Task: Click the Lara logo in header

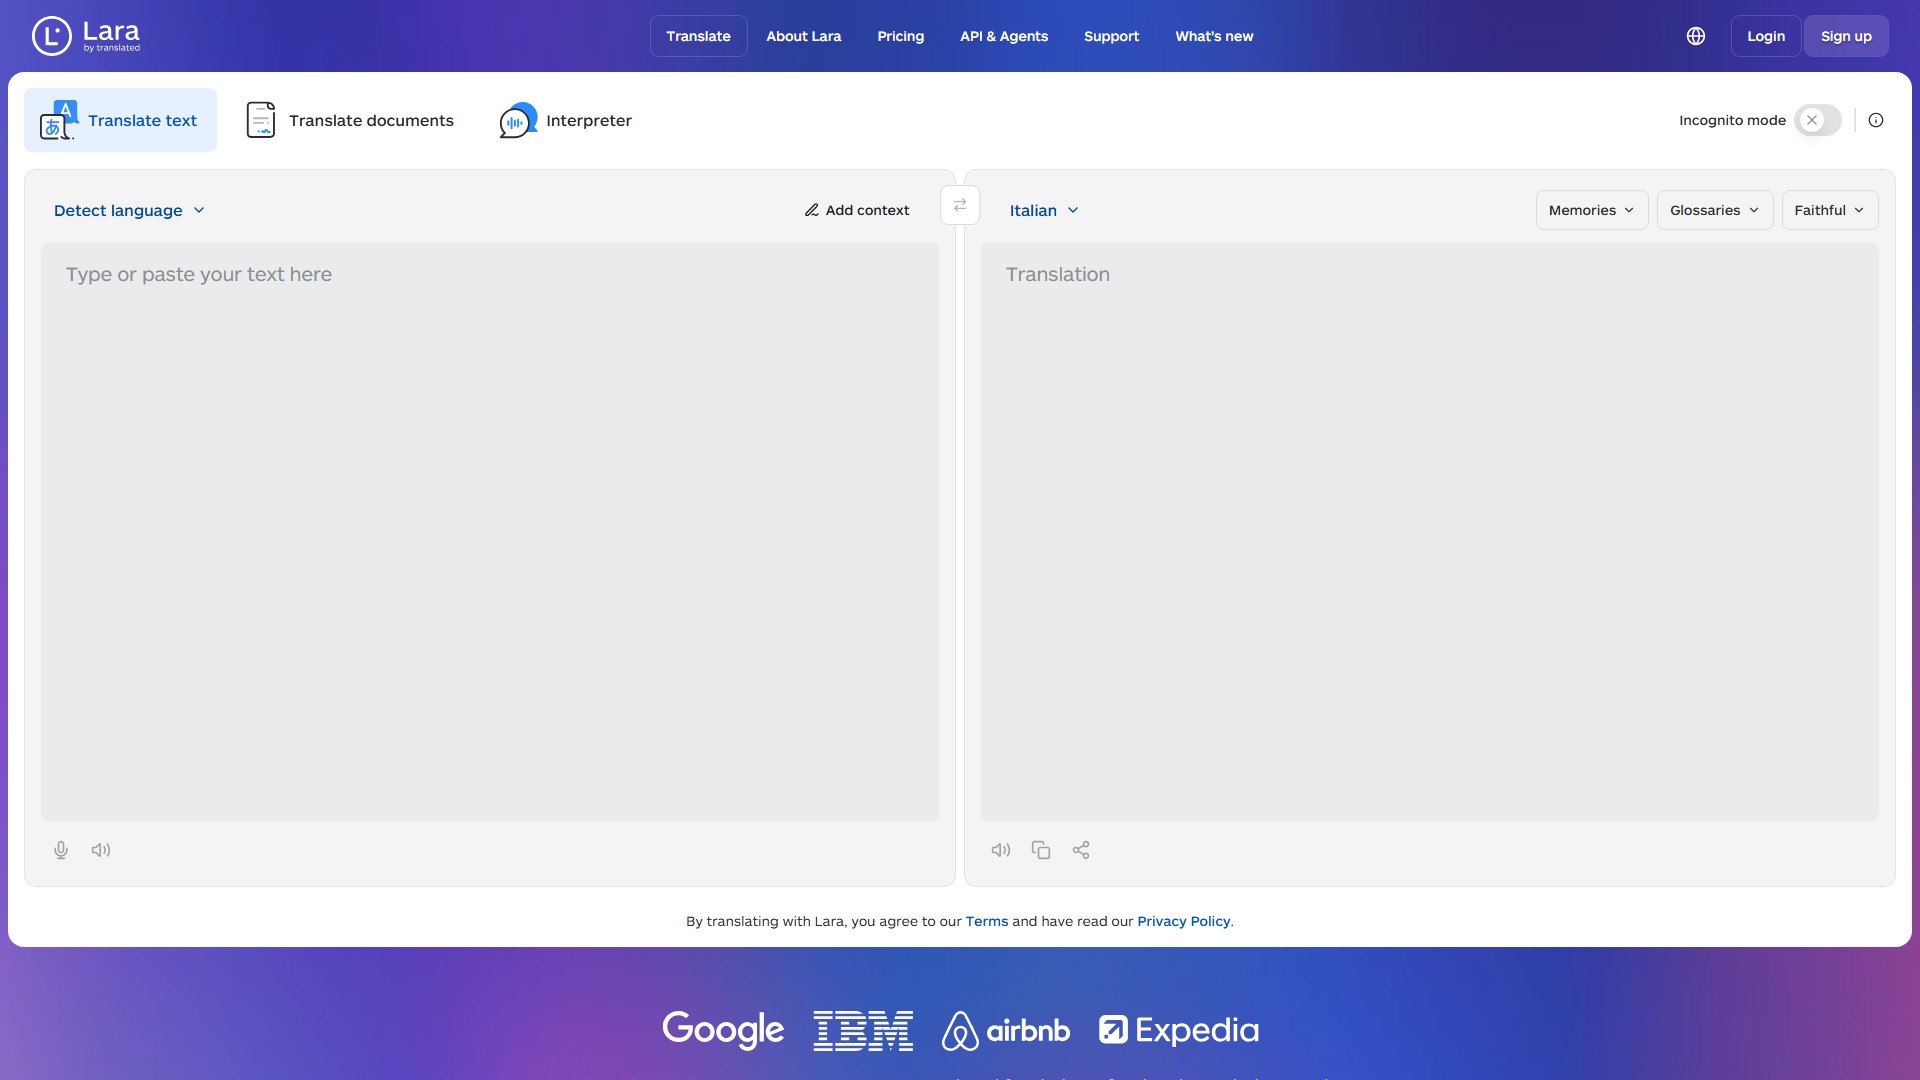Action: (x=86, y=36)
